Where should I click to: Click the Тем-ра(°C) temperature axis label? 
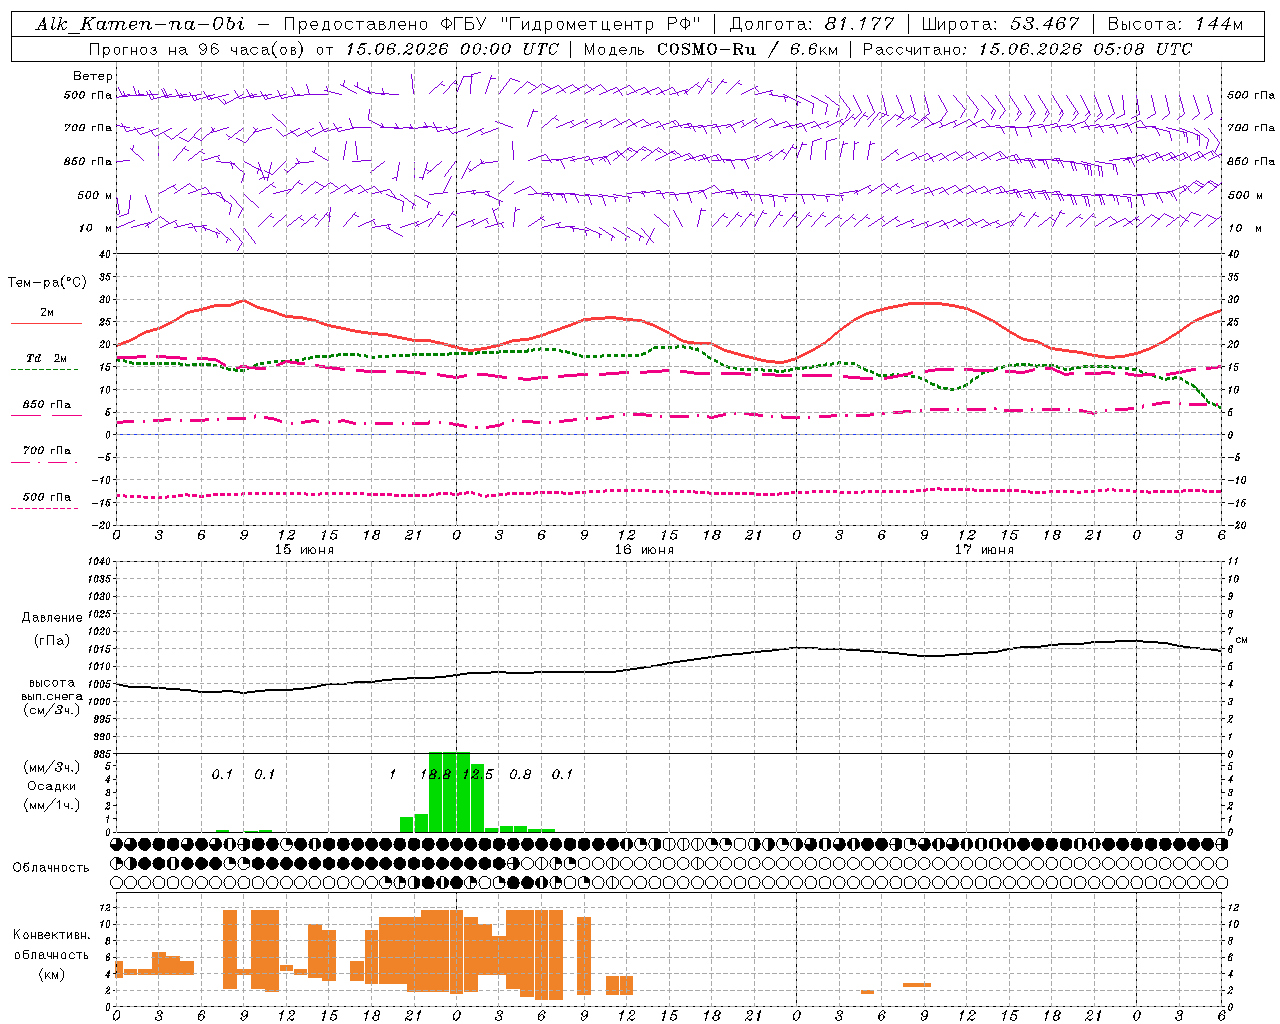click(x=47, y=283)
